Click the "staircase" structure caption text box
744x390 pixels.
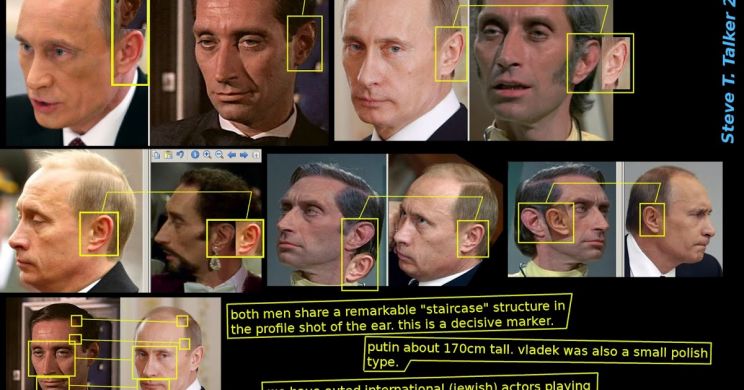[x=399, y=316]
